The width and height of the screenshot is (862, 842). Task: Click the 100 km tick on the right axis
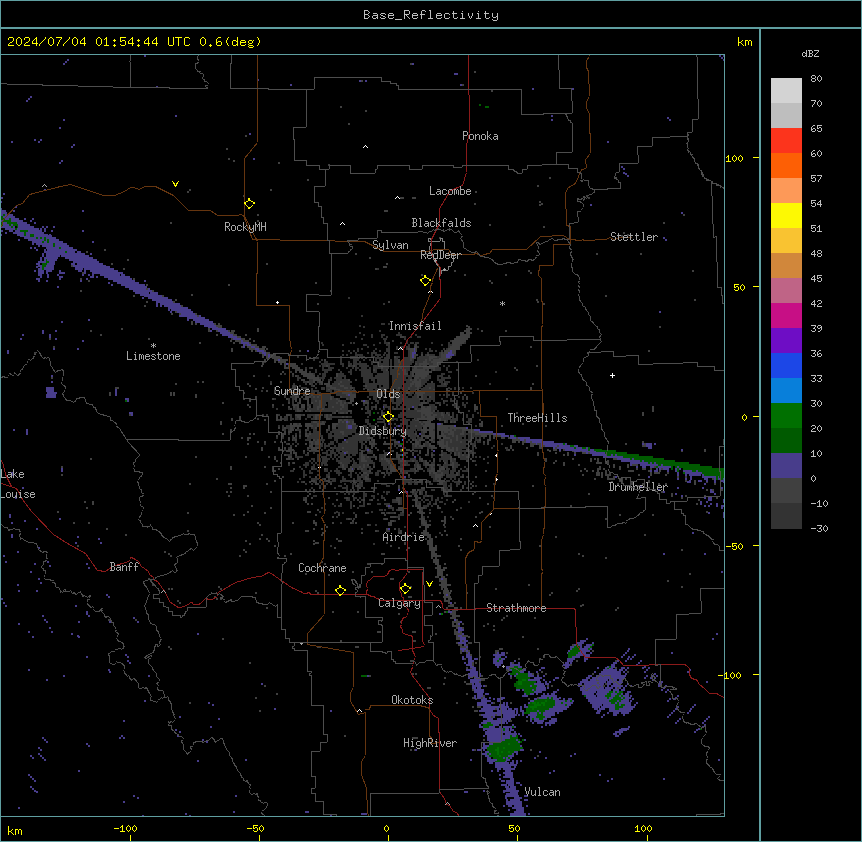tap(734, 158)
